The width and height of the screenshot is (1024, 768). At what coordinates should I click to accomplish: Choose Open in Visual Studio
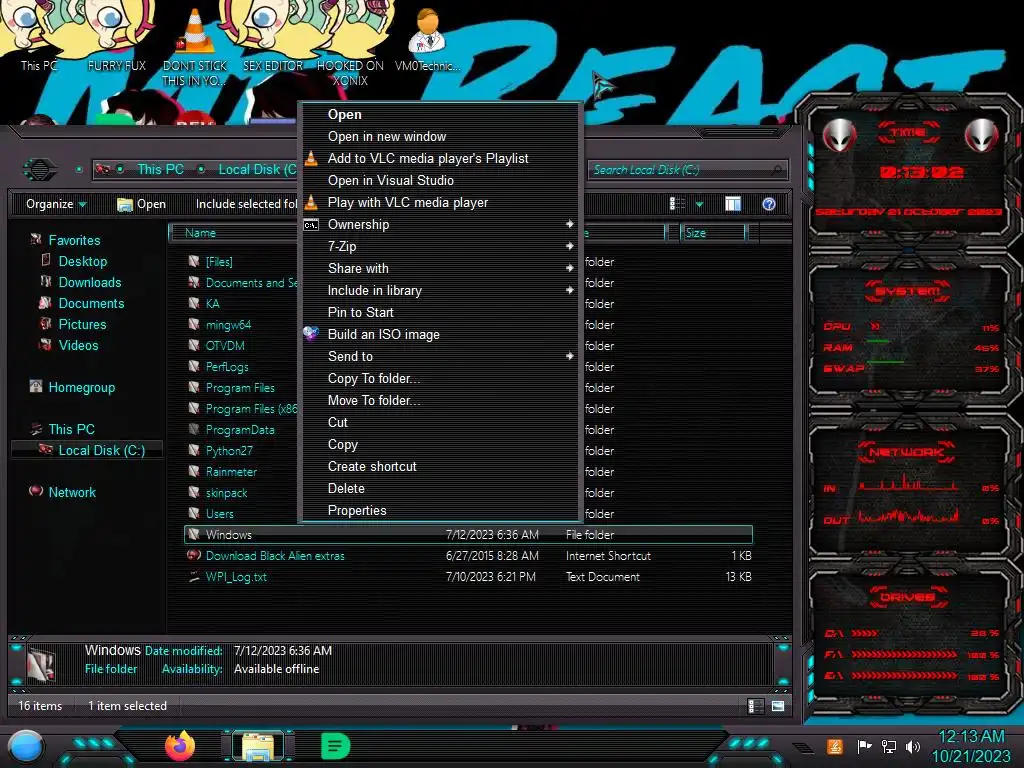coord(440,180)
